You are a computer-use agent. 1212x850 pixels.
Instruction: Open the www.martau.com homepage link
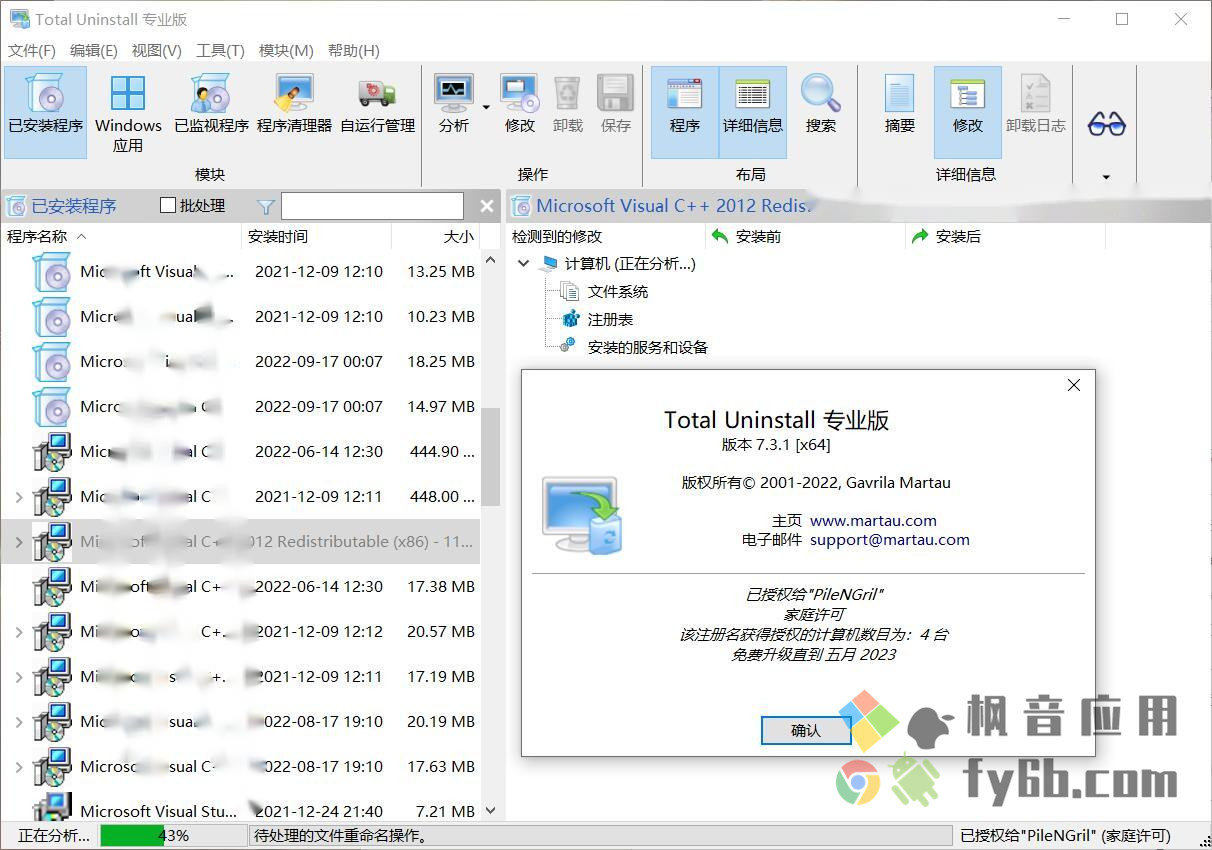[873, 520]
